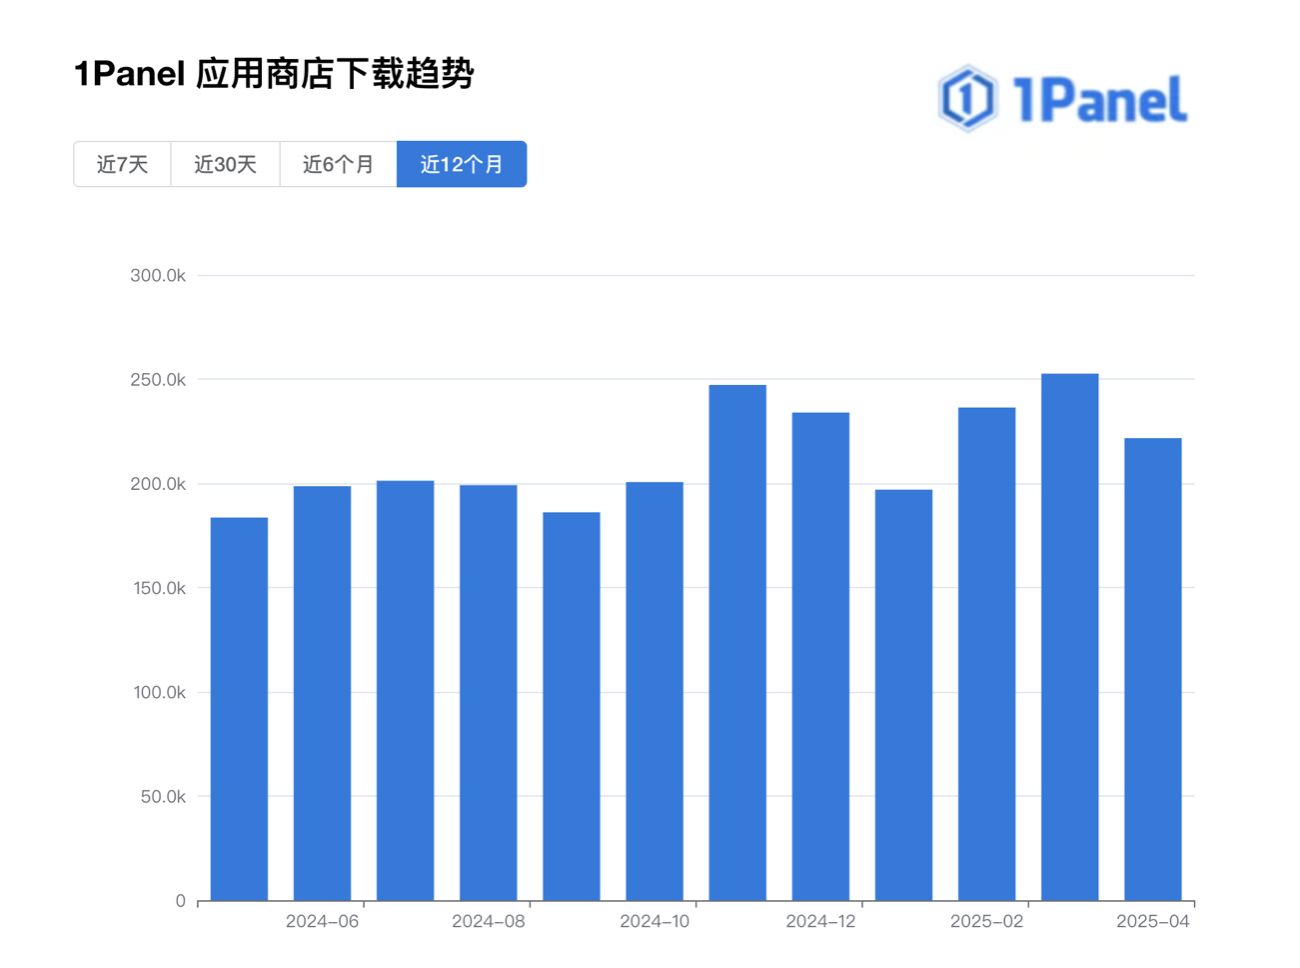Click the bar between 2024-08 and 2024-10
This screenshot has height=968, width=1300.
coord(571,707)
